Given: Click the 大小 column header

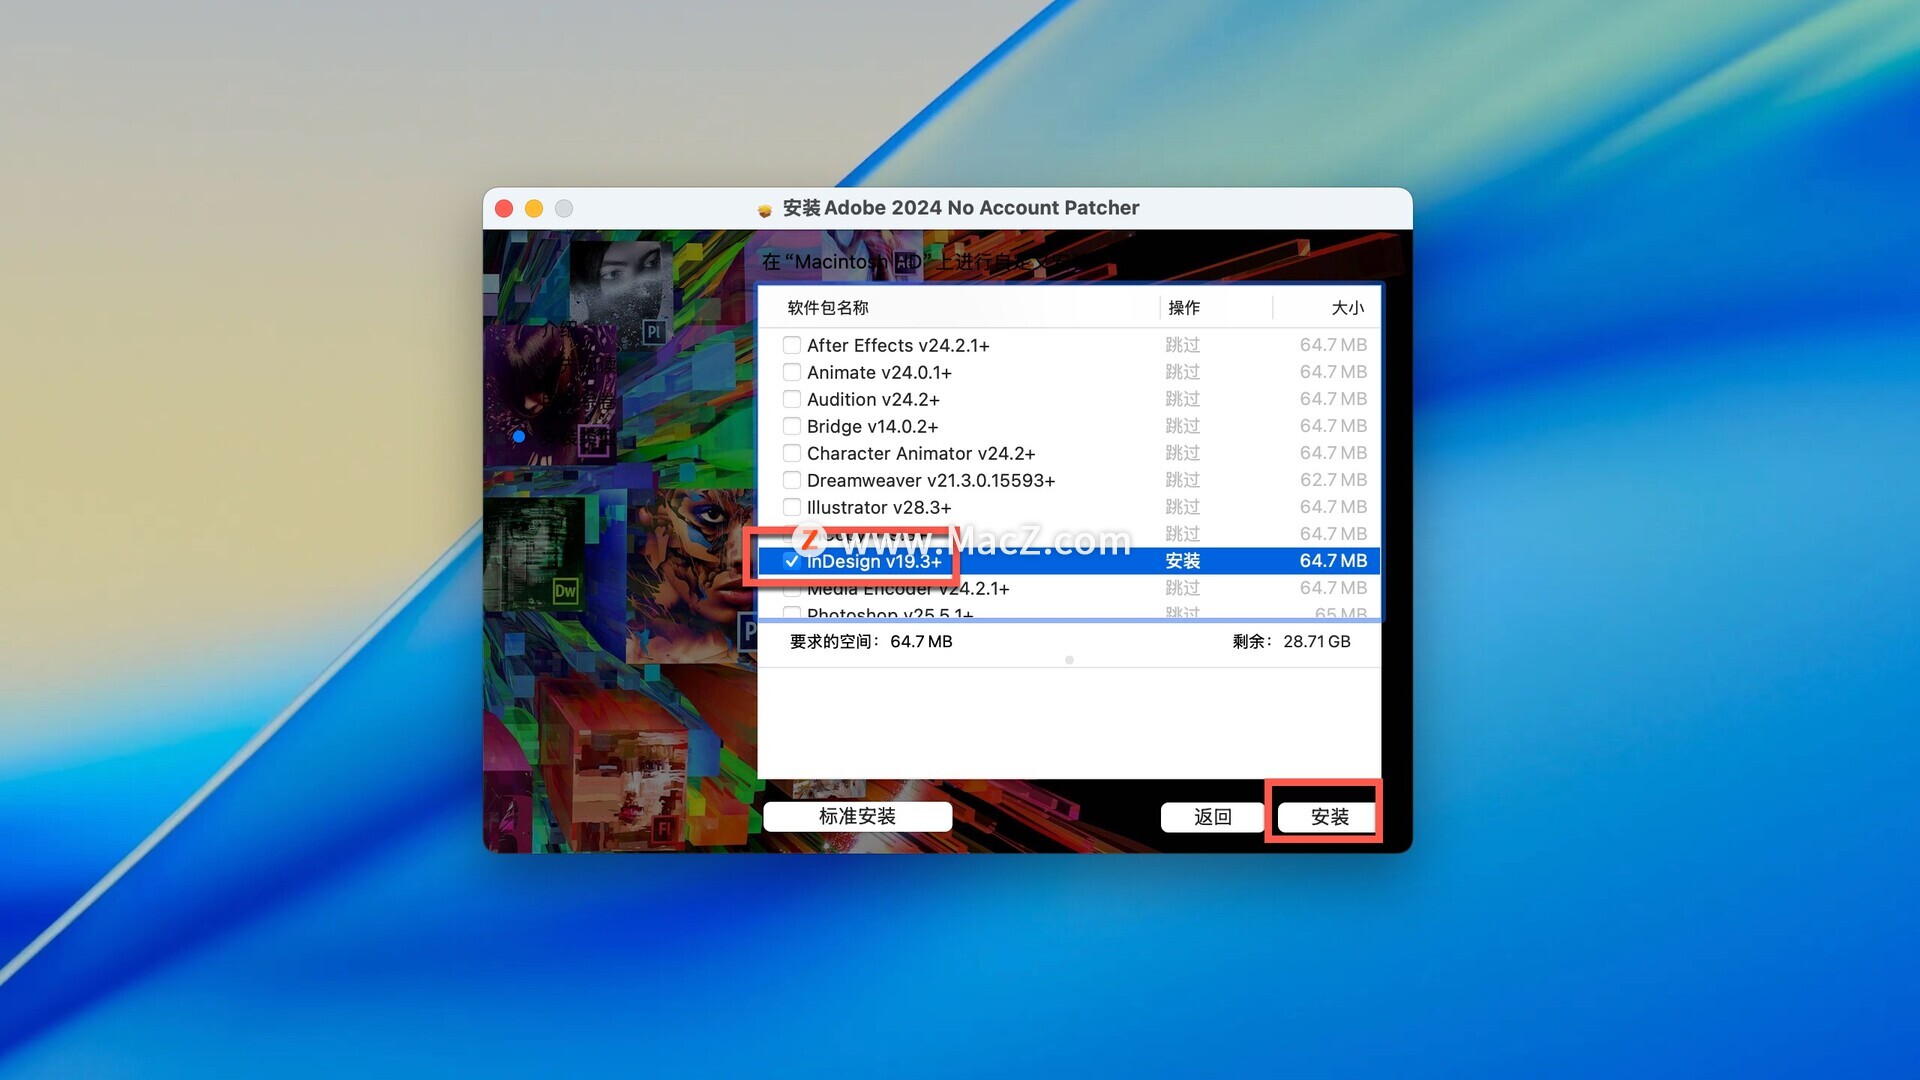Looking at the screenshot, I should click(x=1347, y=308).
